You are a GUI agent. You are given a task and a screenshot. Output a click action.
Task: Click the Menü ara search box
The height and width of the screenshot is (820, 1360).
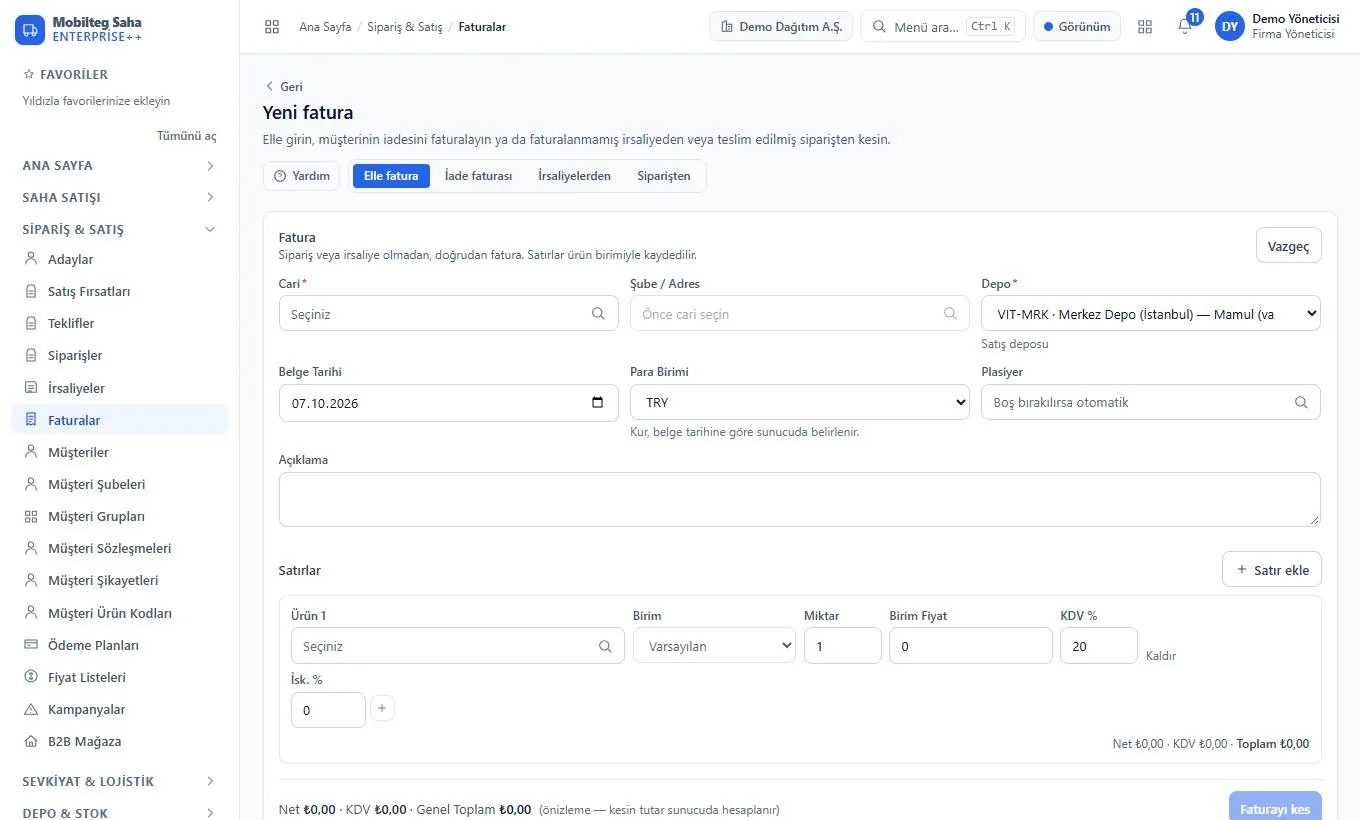(x=942, y=27)
